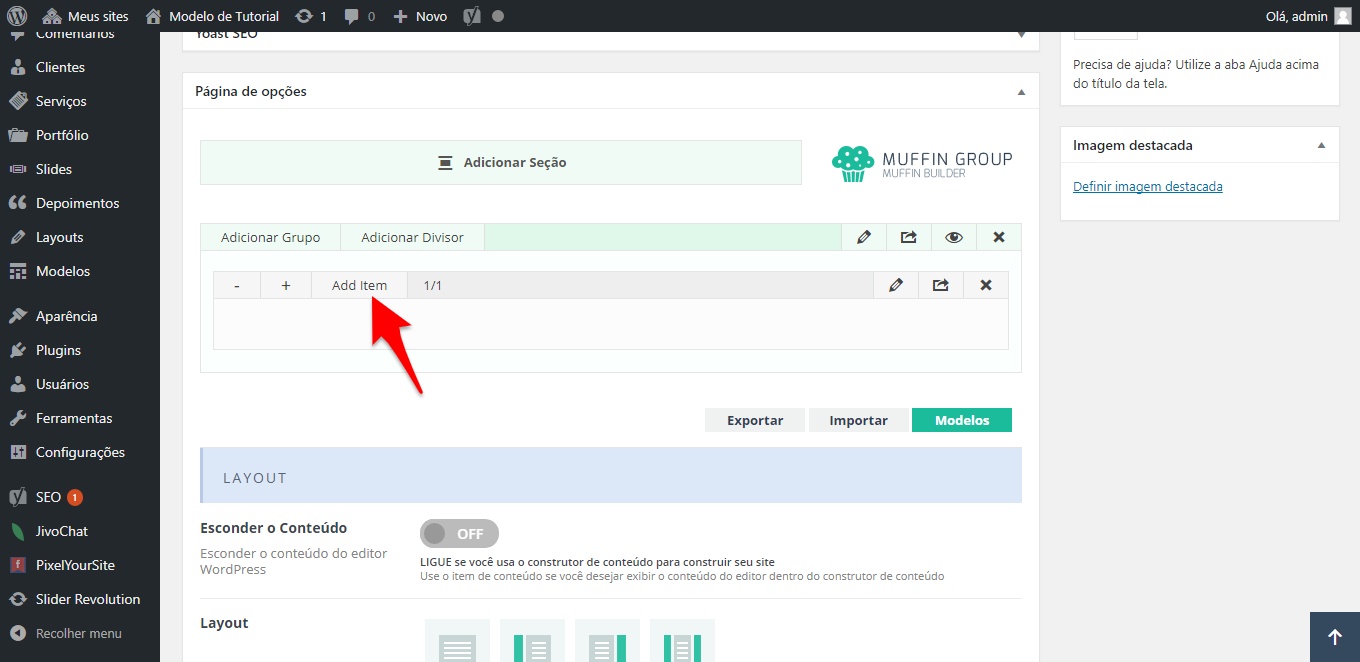This screenshot has height=662, width=1360.
Task: Open Slider Revolution in the sidebar
Action: pos(87,599)
